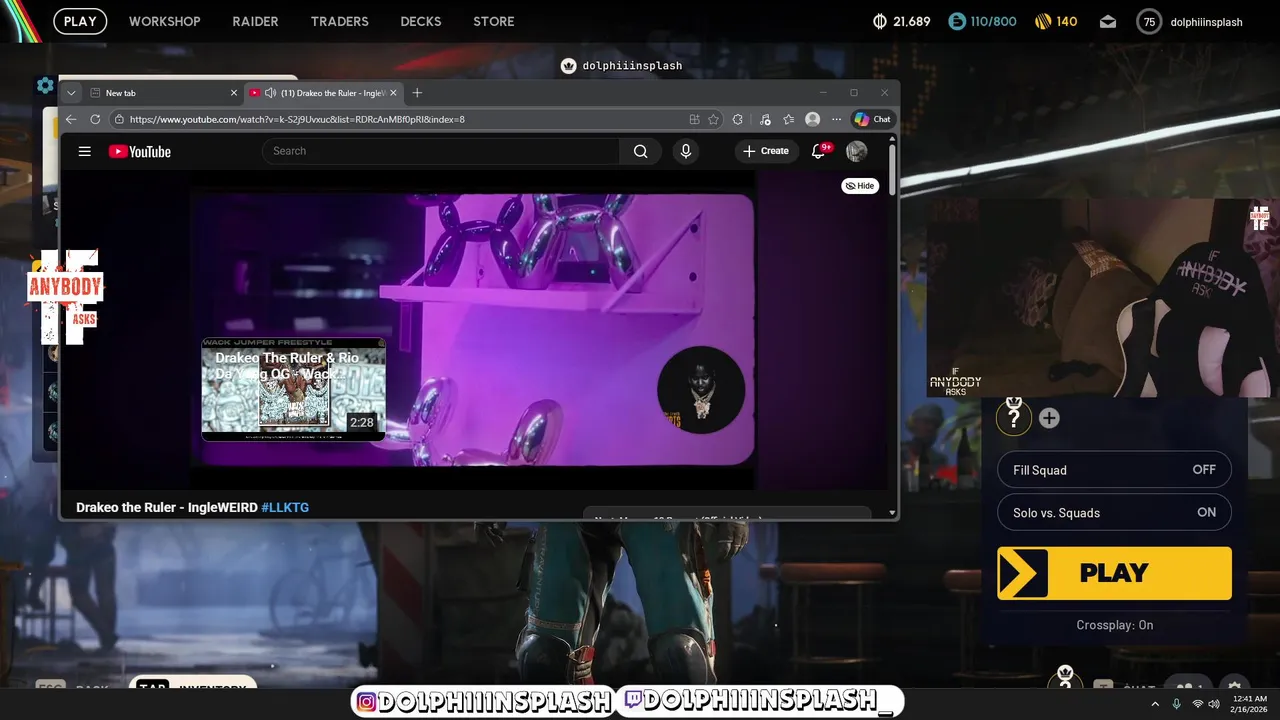
Task: Start YouTube voice search with microphone
Action: click(686, 151)
